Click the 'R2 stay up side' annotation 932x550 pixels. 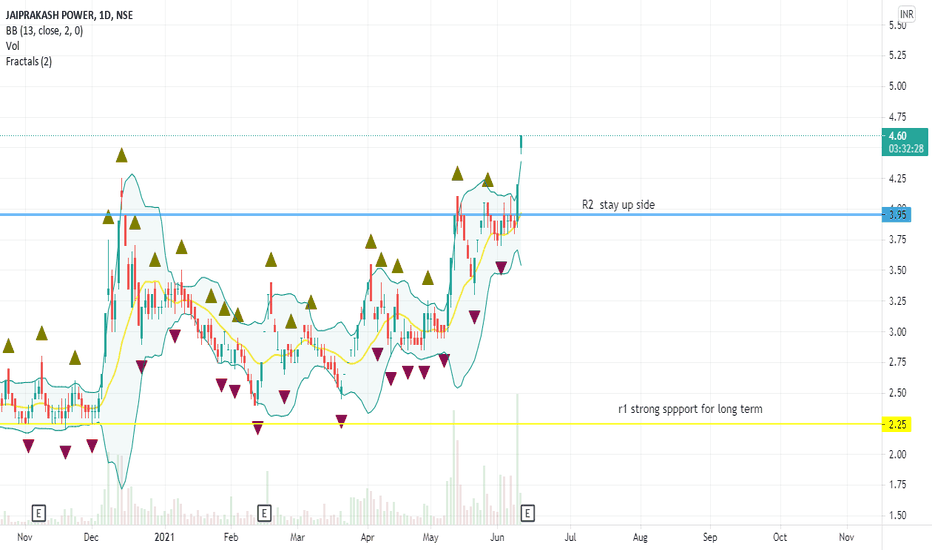click(618, 205)
